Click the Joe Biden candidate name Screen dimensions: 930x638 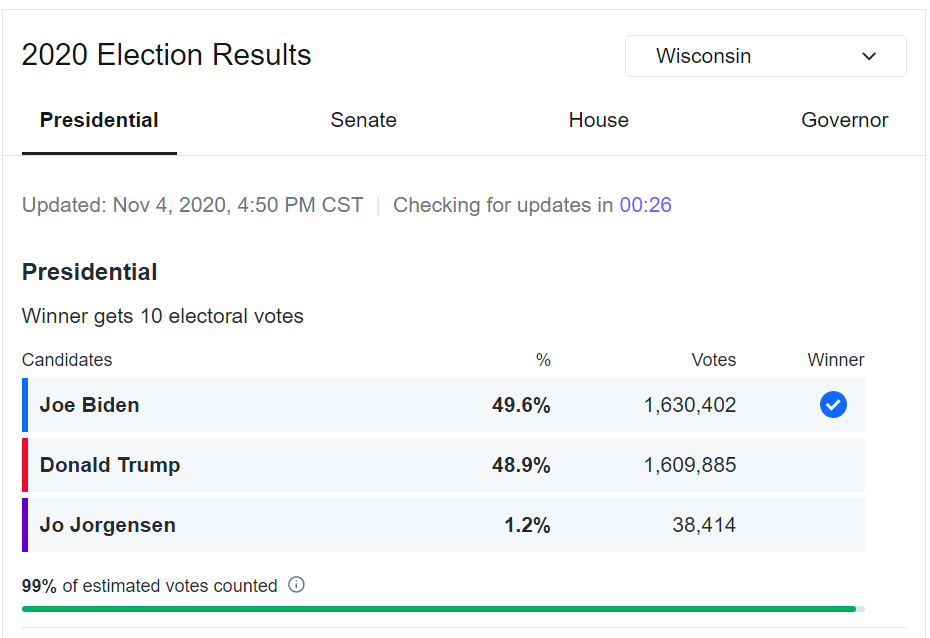pos(90,405)
